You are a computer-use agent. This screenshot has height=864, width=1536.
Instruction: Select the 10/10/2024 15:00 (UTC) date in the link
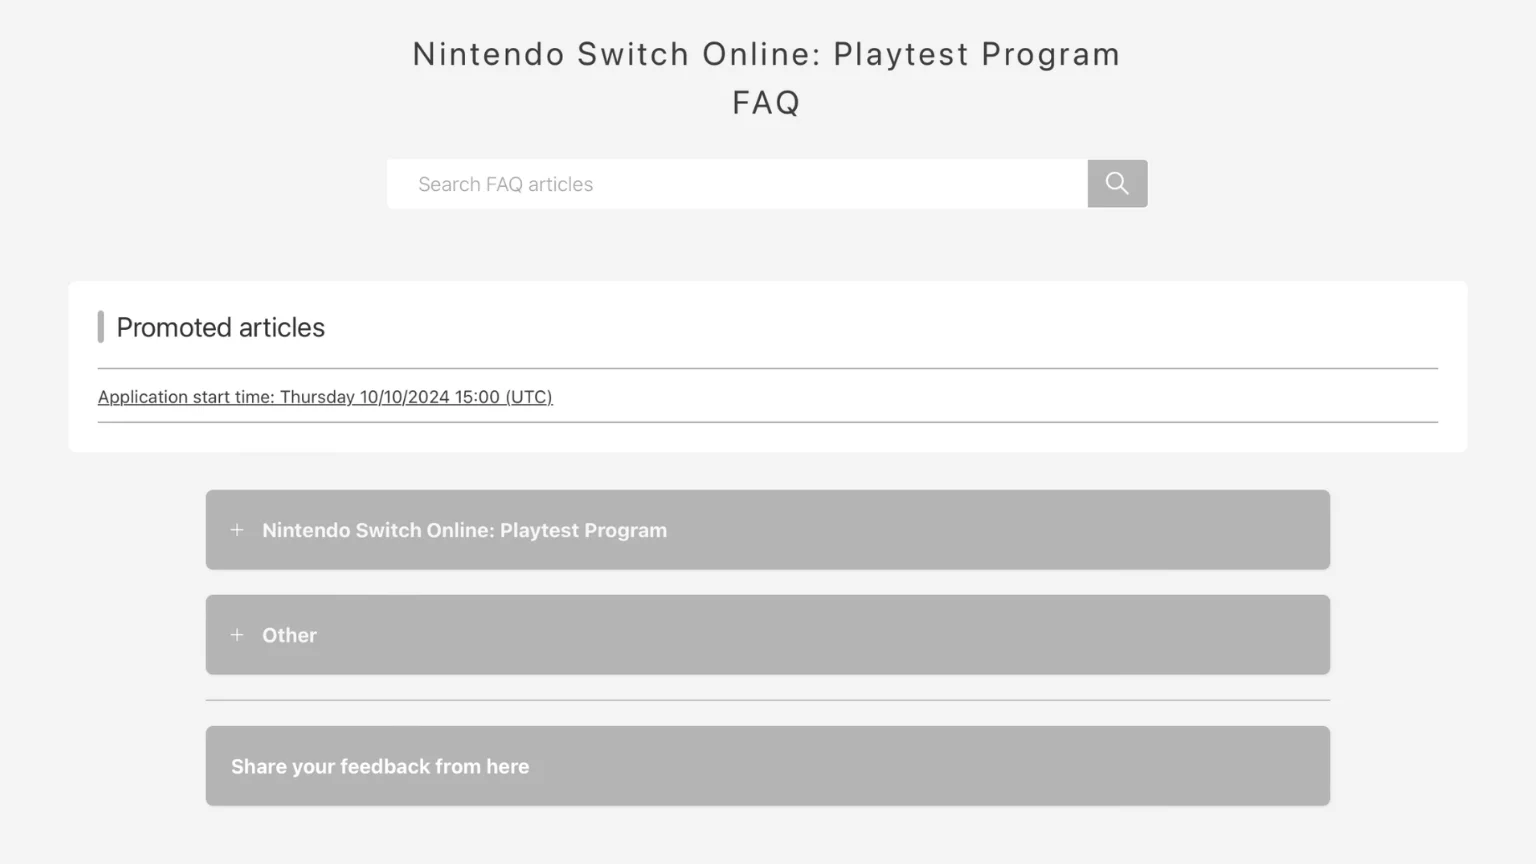pos(455,397)
